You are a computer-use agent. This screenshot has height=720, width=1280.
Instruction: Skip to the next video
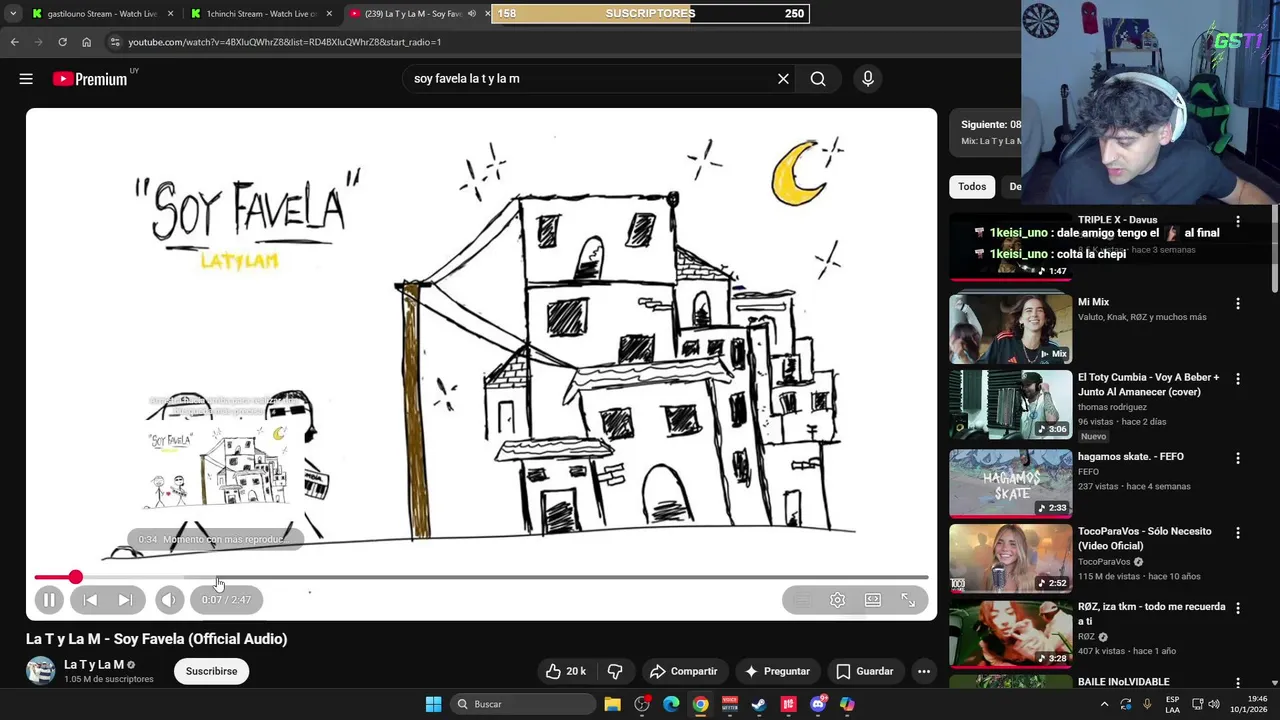(x=125, y=600)
